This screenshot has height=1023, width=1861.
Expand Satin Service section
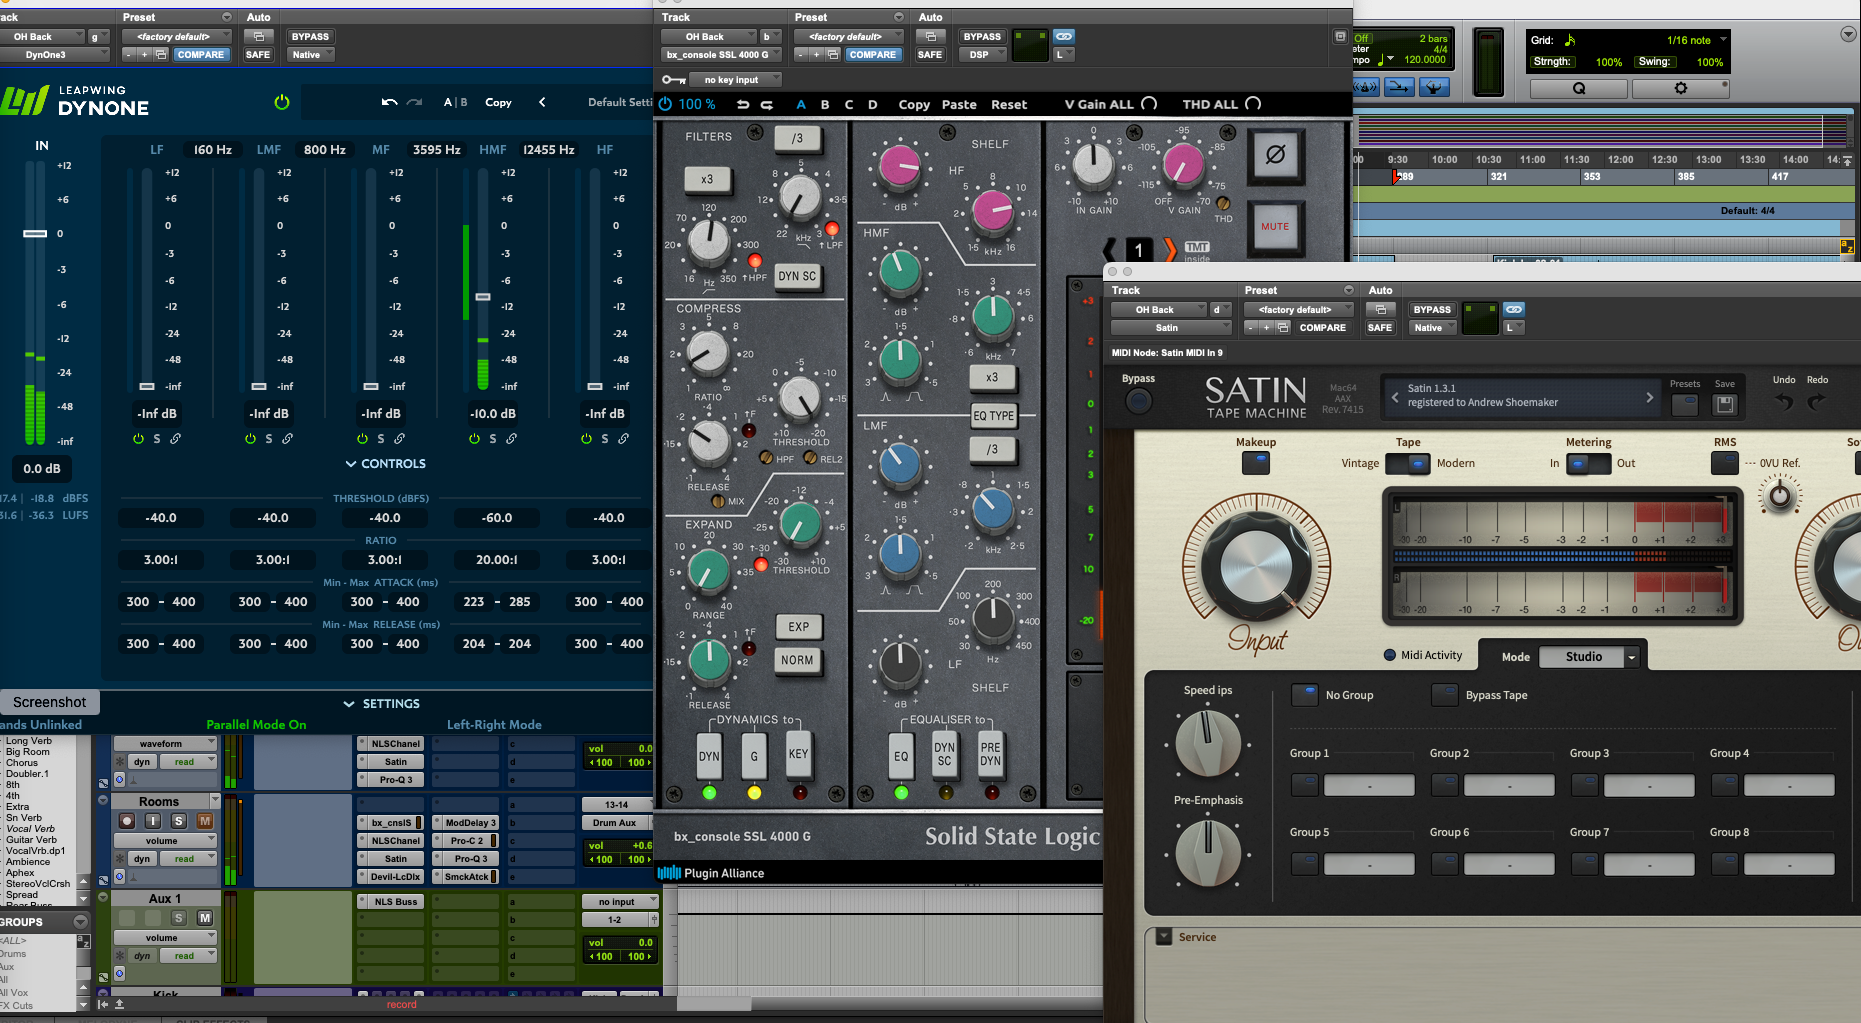coord(1163,937)
